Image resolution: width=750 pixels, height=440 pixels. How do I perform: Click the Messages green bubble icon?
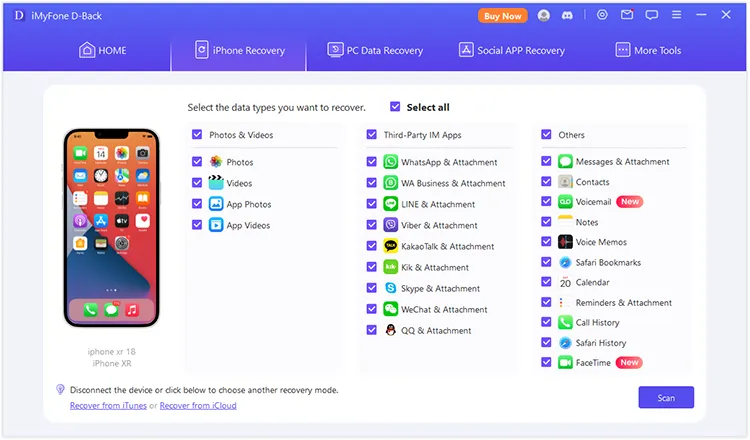(565, 162)
